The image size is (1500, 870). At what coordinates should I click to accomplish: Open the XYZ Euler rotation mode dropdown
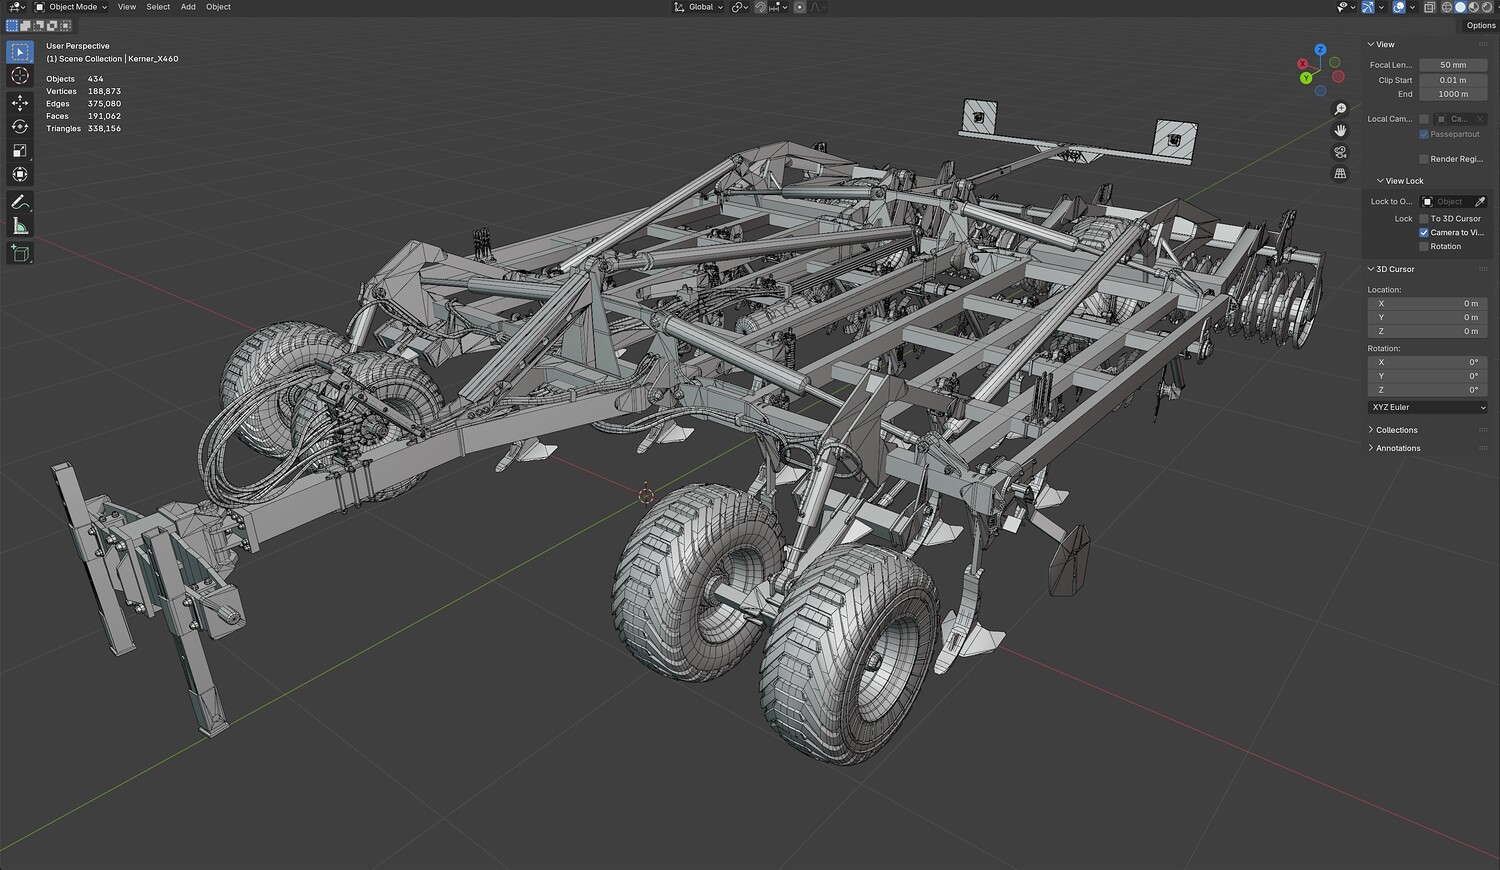1427,408
